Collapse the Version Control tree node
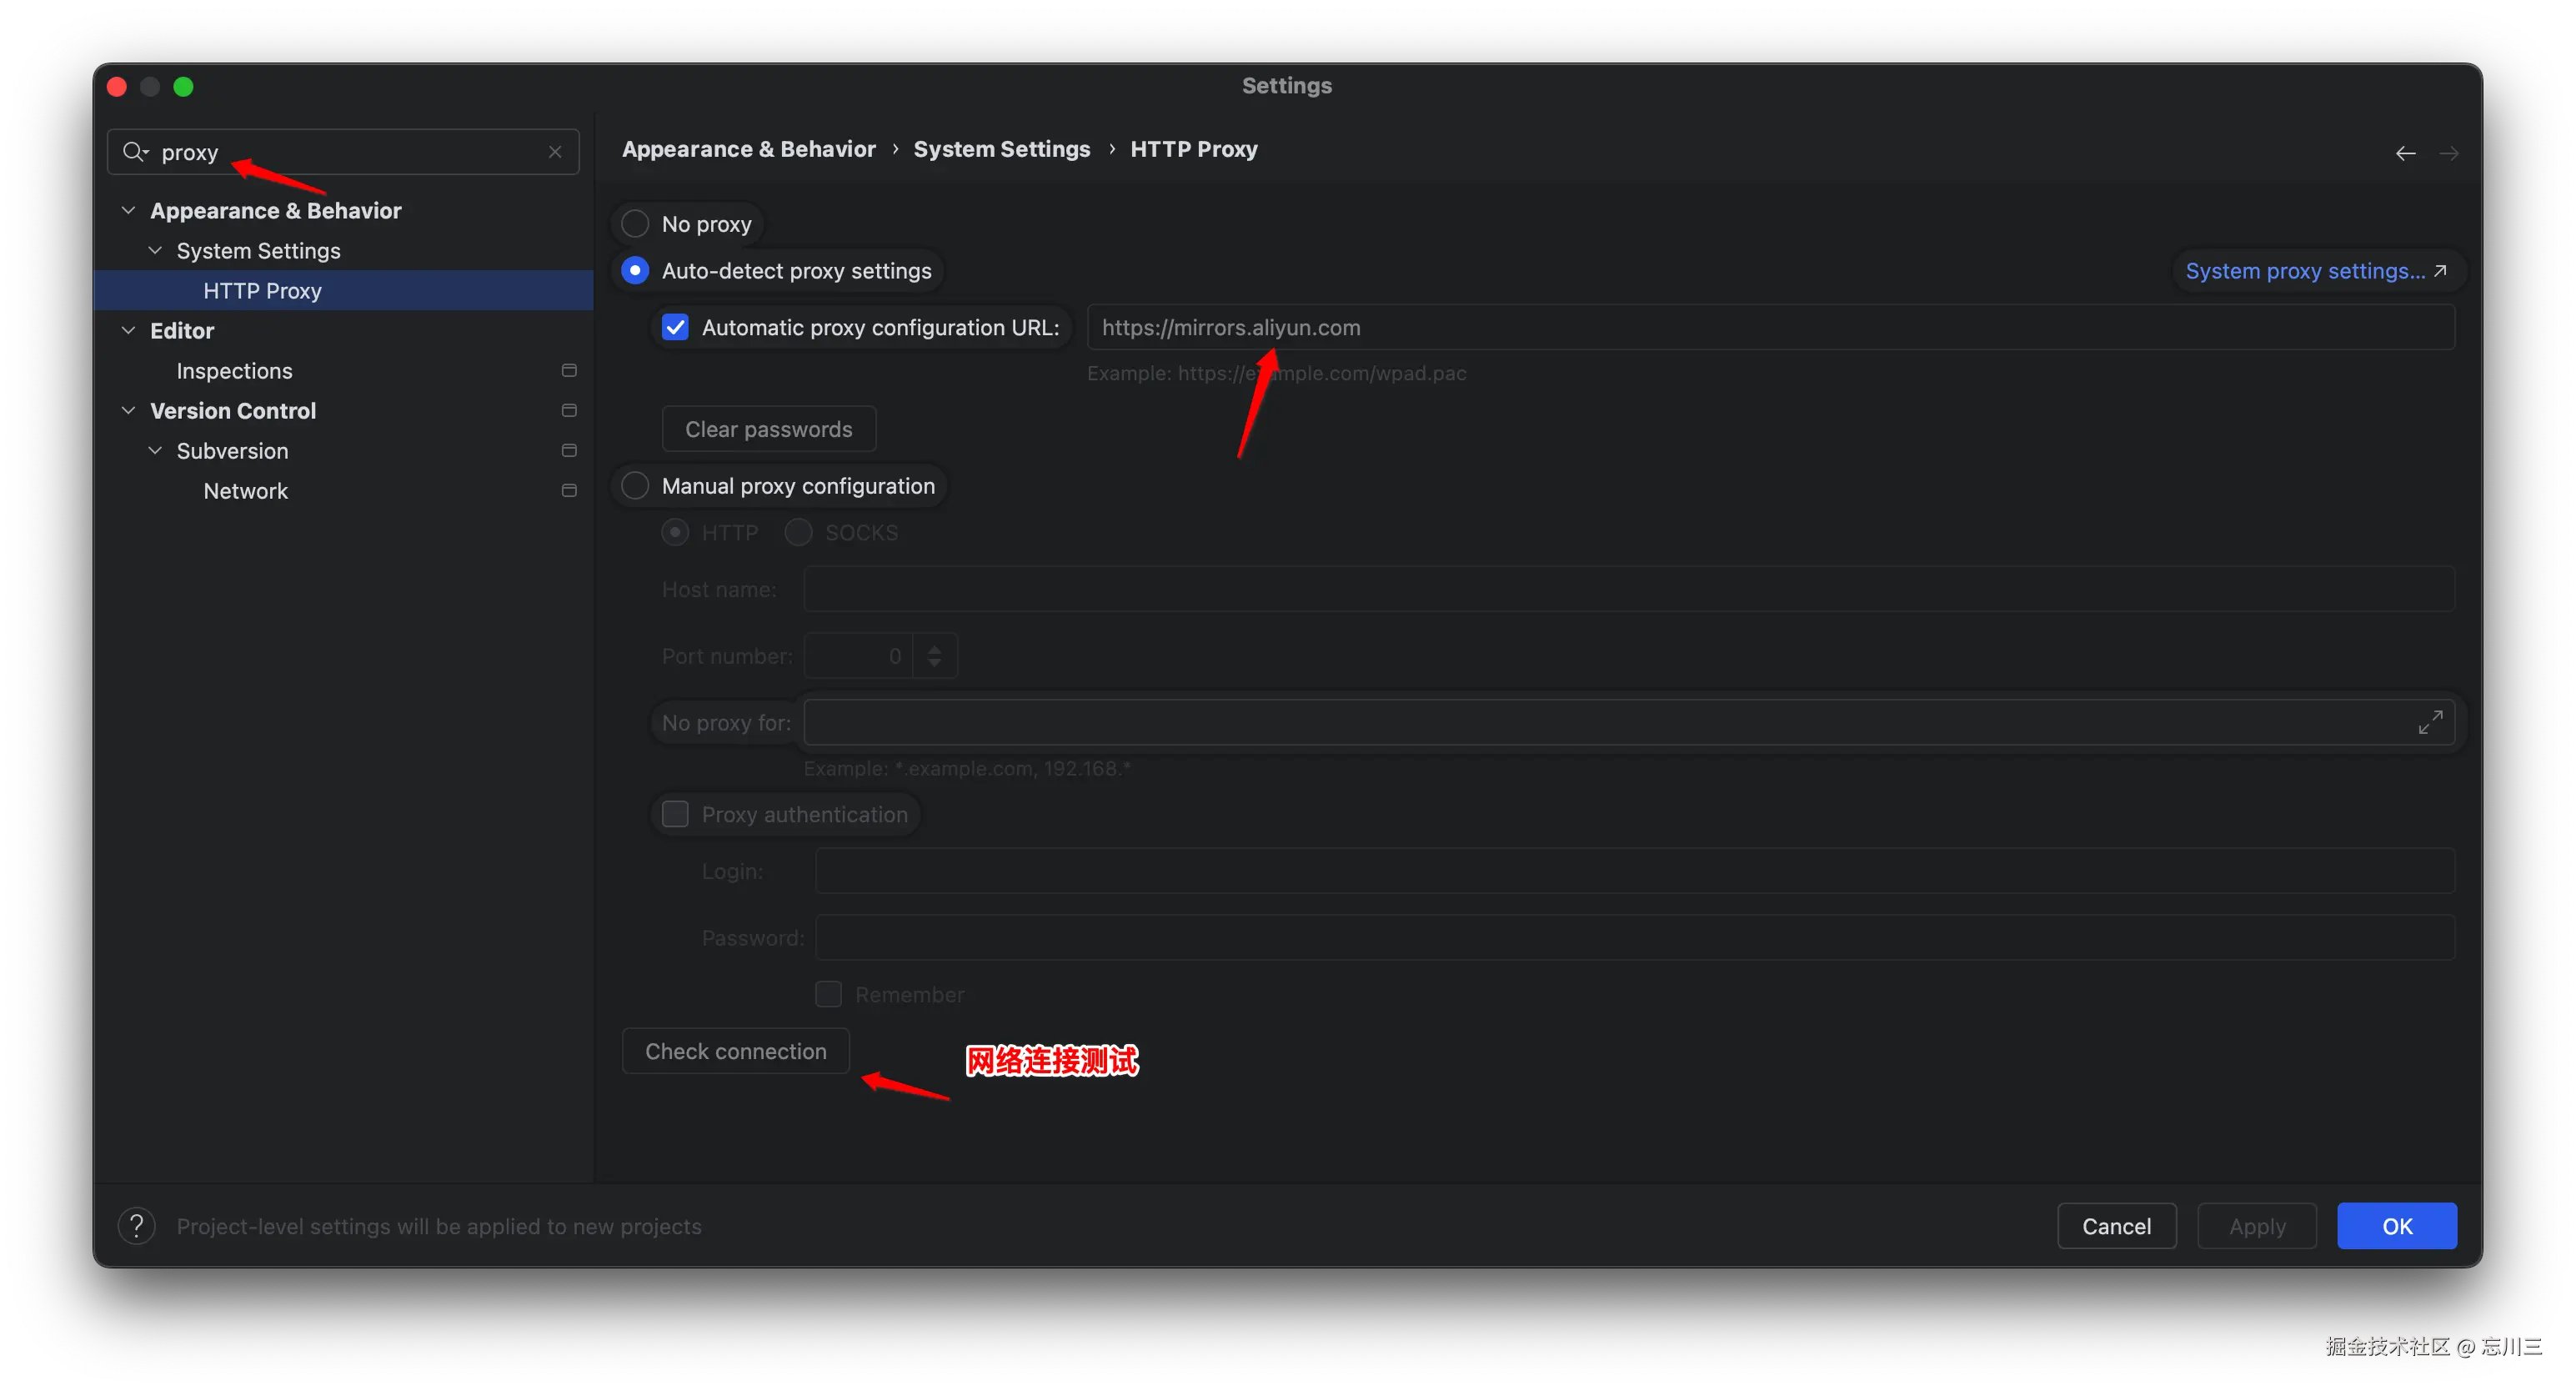The width and height of the screenshot is (2576, 1391). [x=128, y=411]
